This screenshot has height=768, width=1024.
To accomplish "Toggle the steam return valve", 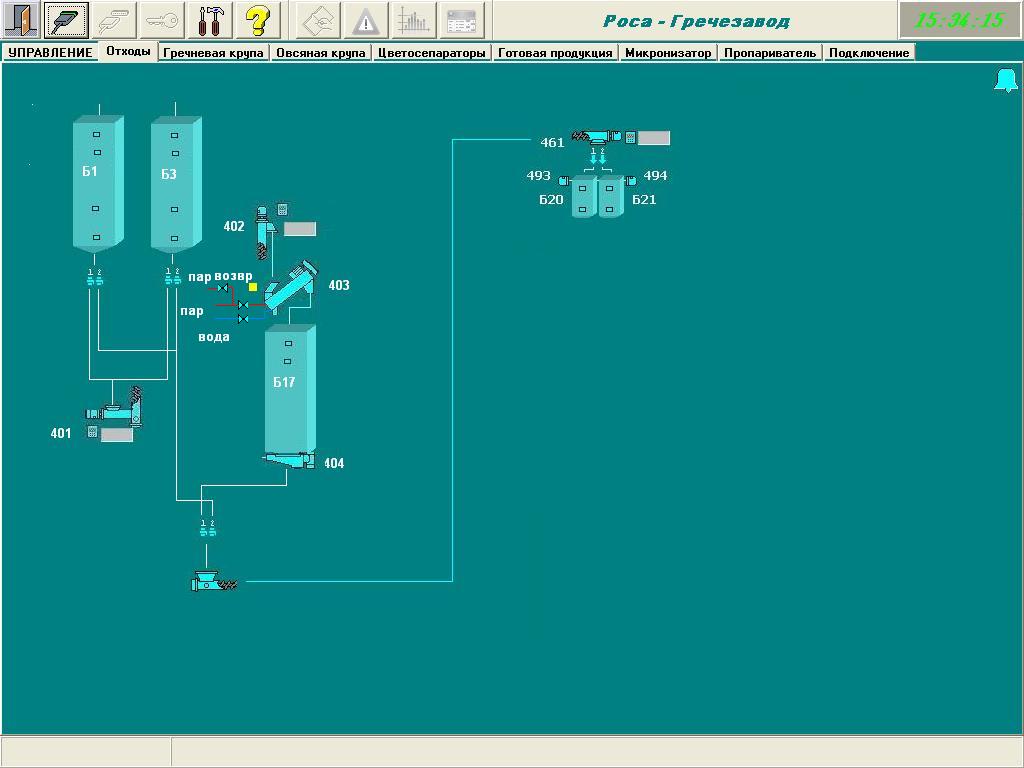I will coord(224,289).
